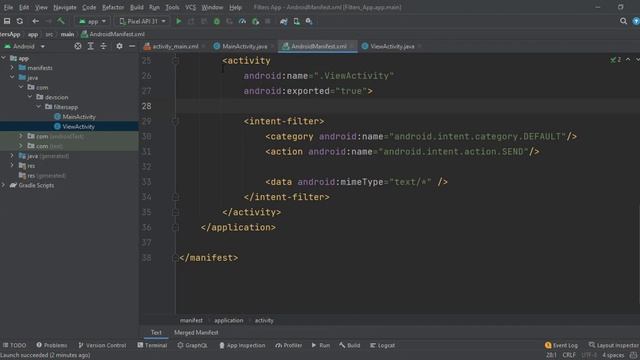This screenshot has width=640, height=360.
Task: Select the Text bottom editor tab
Action: (x=156, y=333)
